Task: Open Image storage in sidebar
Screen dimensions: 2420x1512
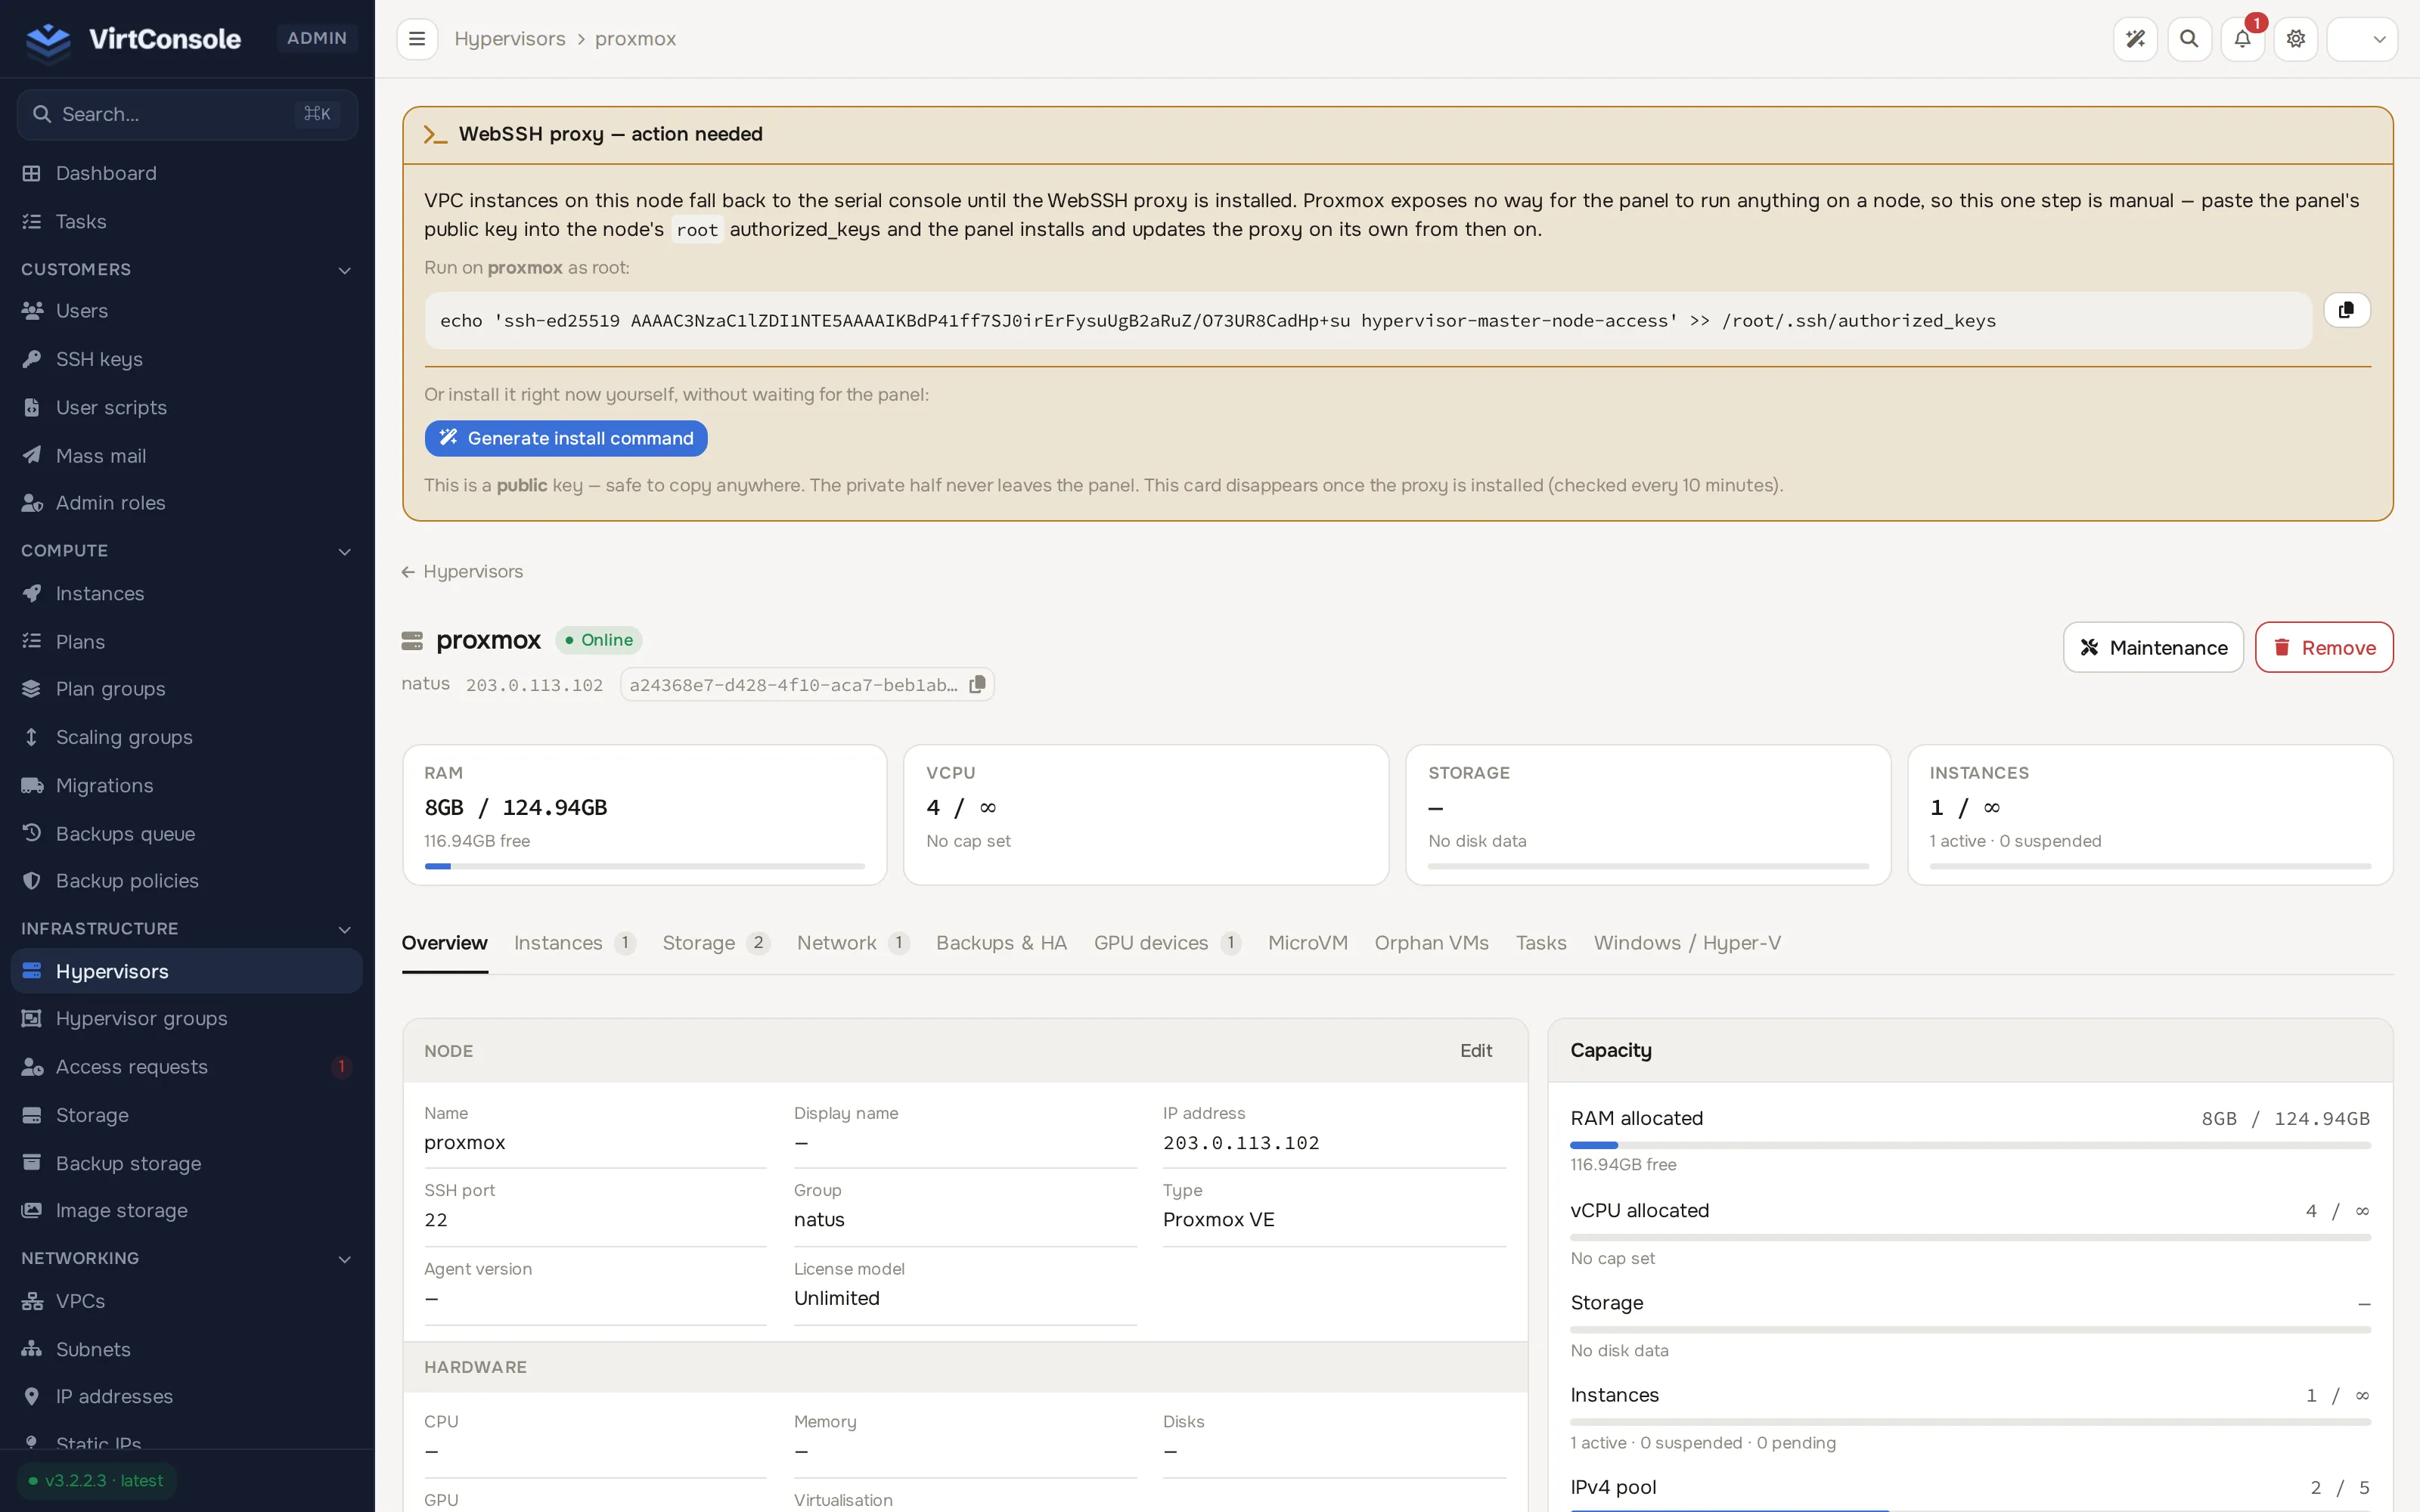Action: point(187,1211)
